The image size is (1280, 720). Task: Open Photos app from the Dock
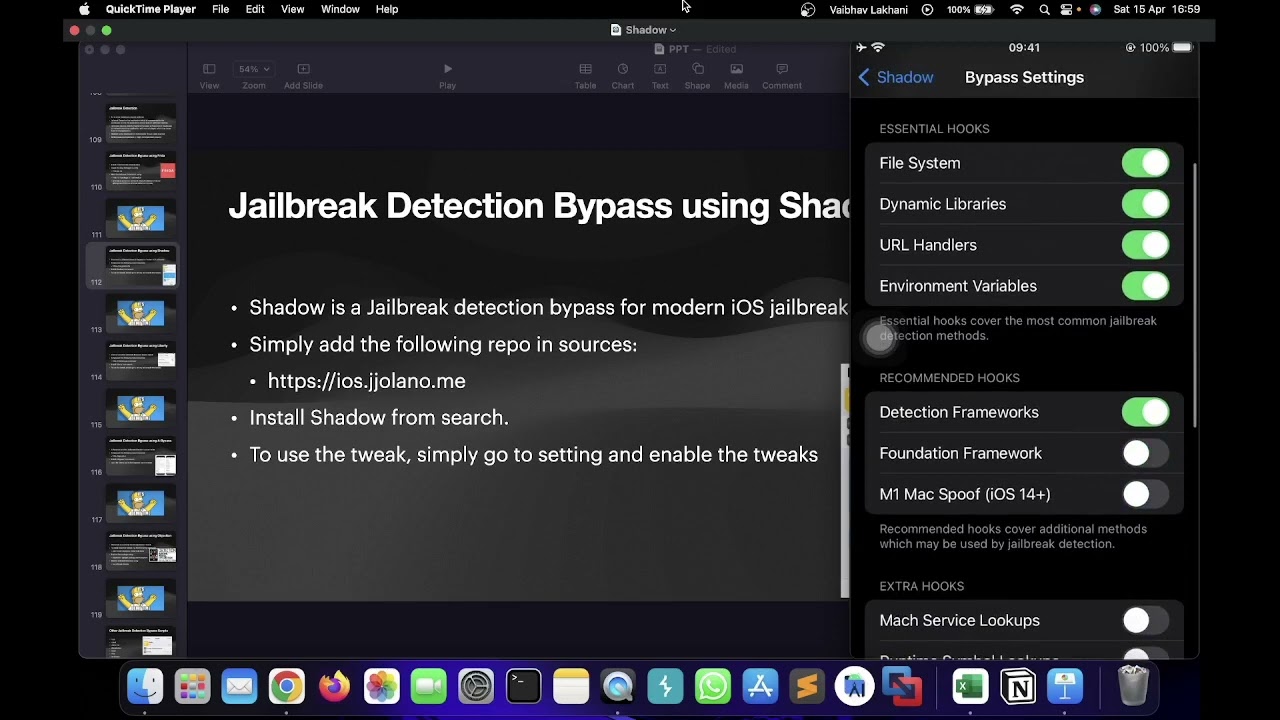381,687
